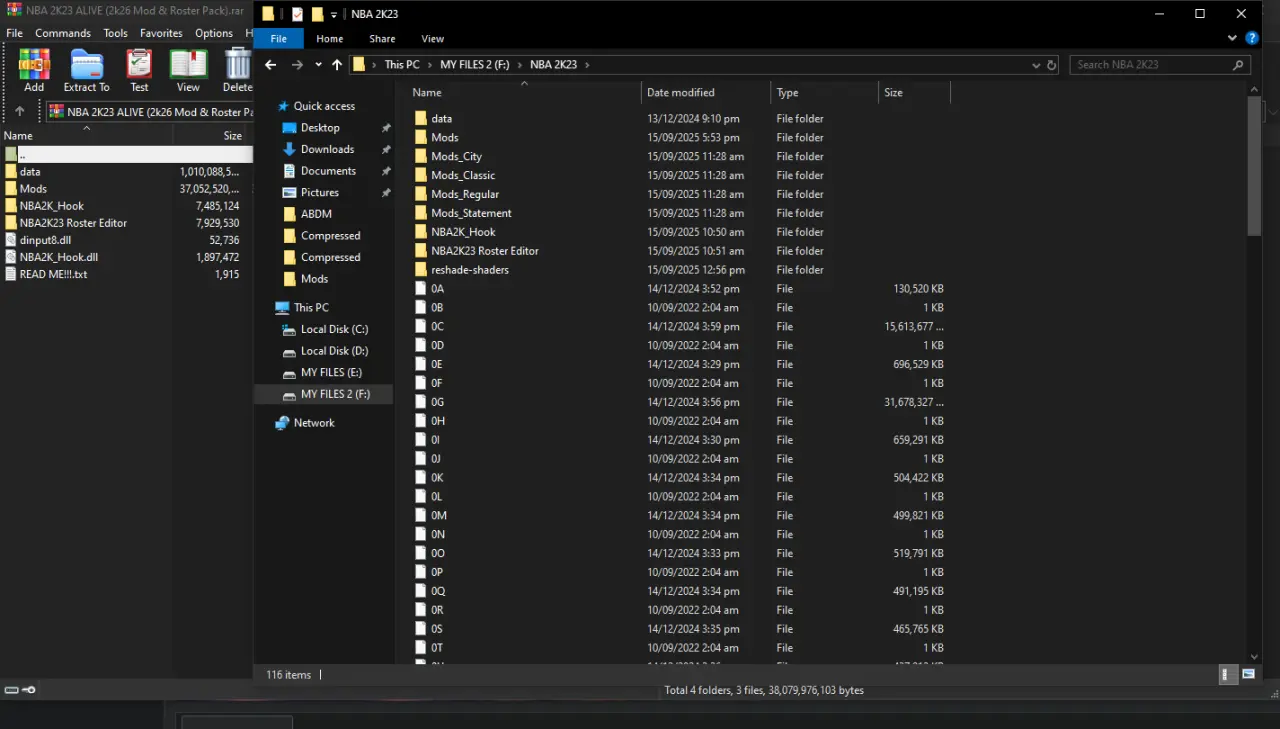Switch Explorer to large thumbnails view

click(1248, 675)
